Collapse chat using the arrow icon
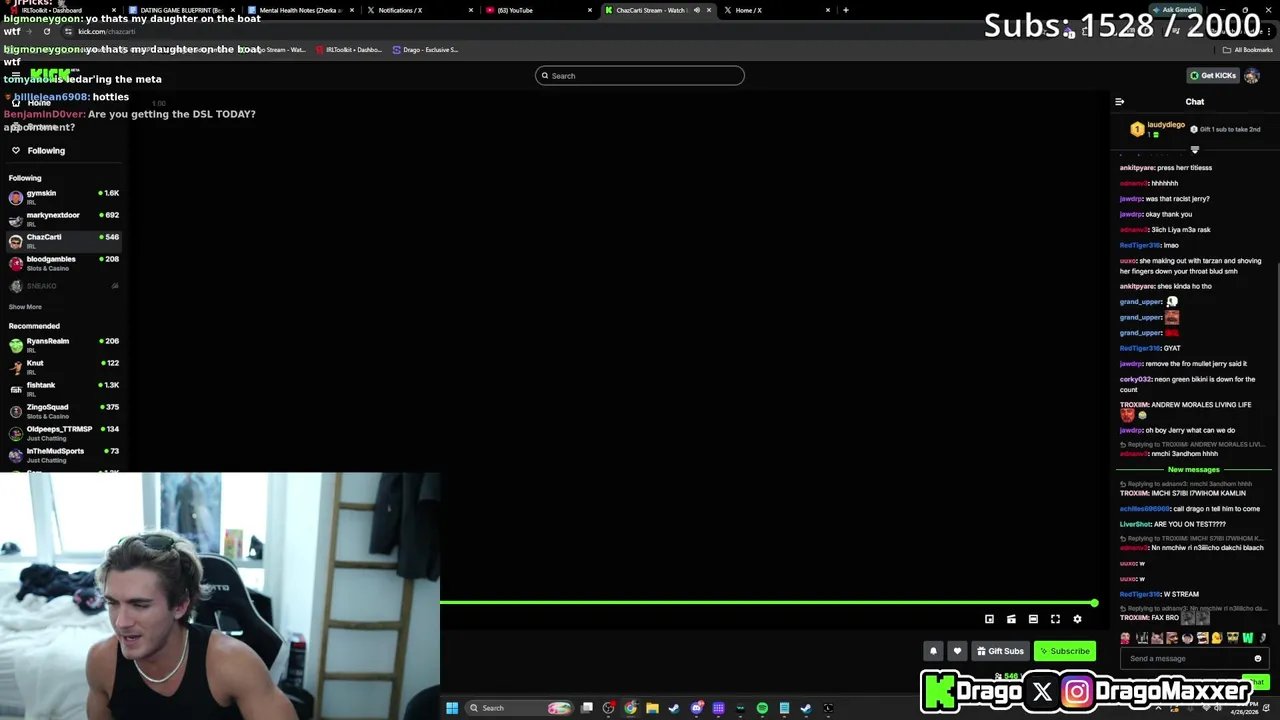 click(x=1119, y=101)
